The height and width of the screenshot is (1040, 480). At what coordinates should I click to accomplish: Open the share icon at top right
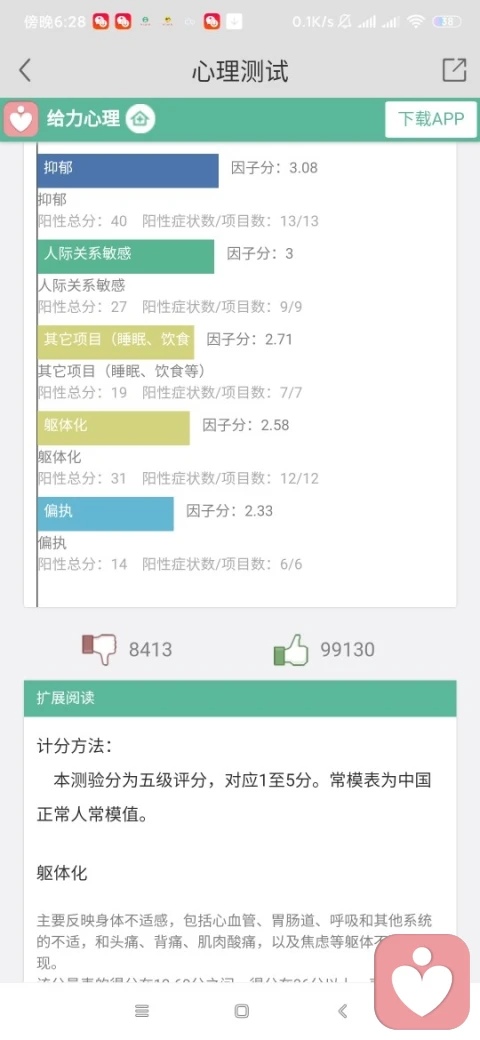454,70
